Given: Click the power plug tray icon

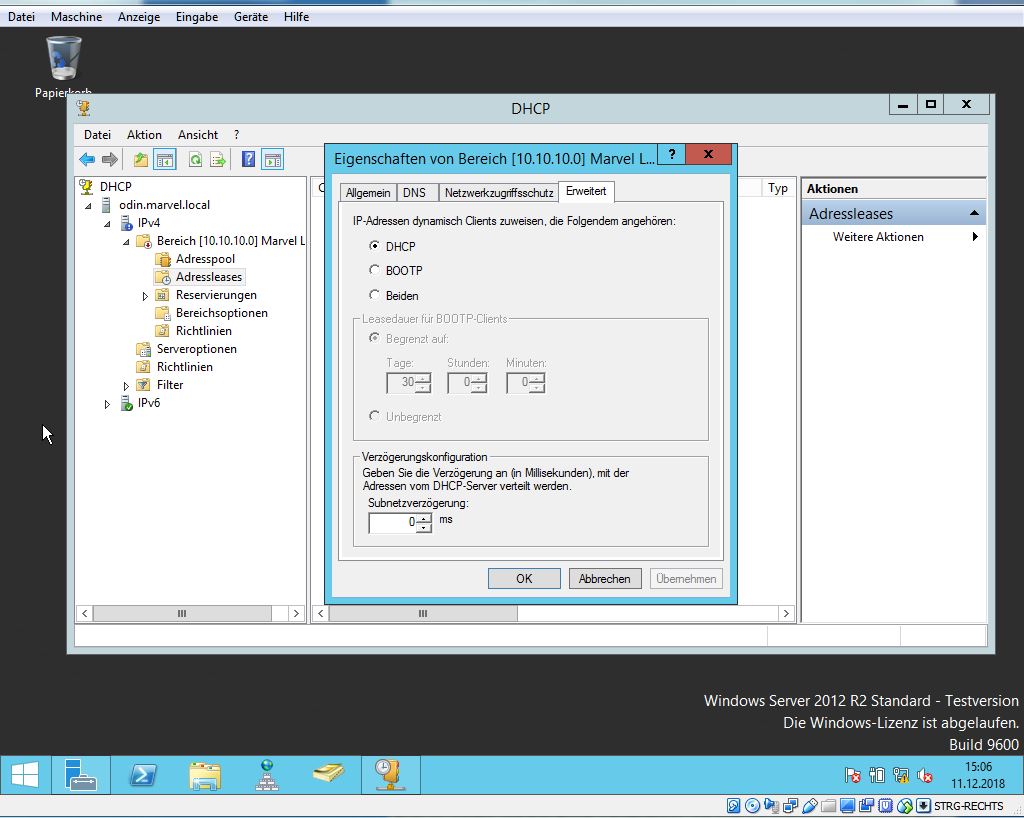Looking at the screenshot, I should click(x=877, y=776).
